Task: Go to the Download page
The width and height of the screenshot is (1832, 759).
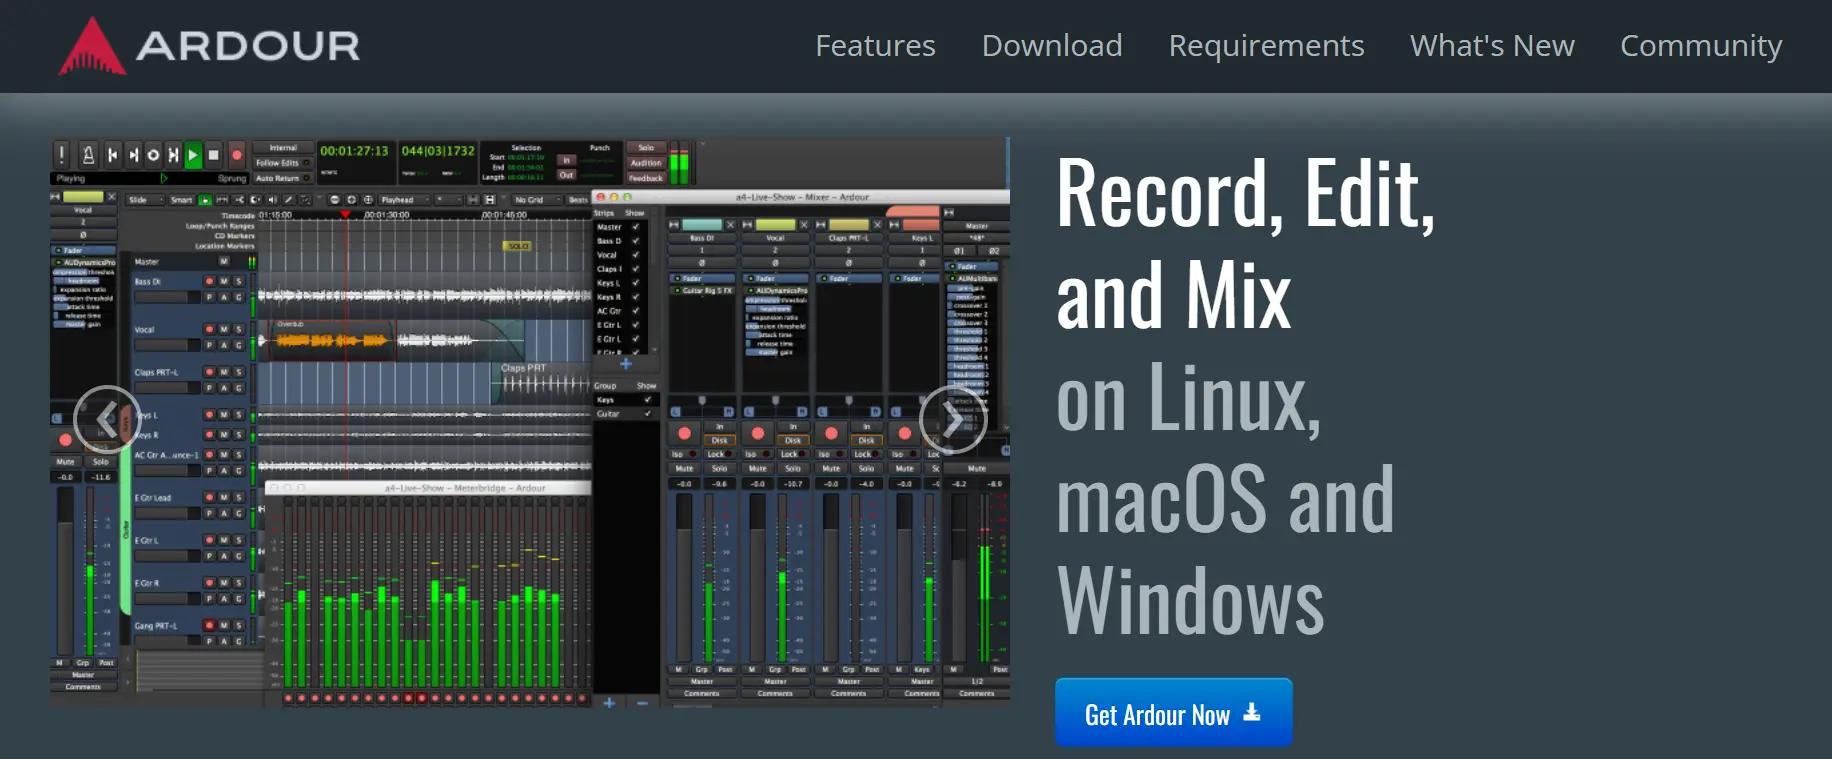Action: (x=1052, y=46)
